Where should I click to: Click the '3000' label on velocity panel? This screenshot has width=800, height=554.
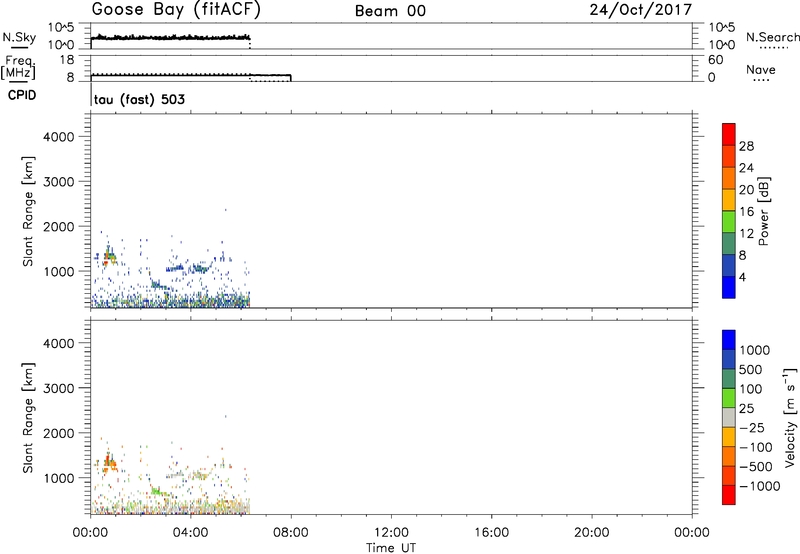pos(58,388)
